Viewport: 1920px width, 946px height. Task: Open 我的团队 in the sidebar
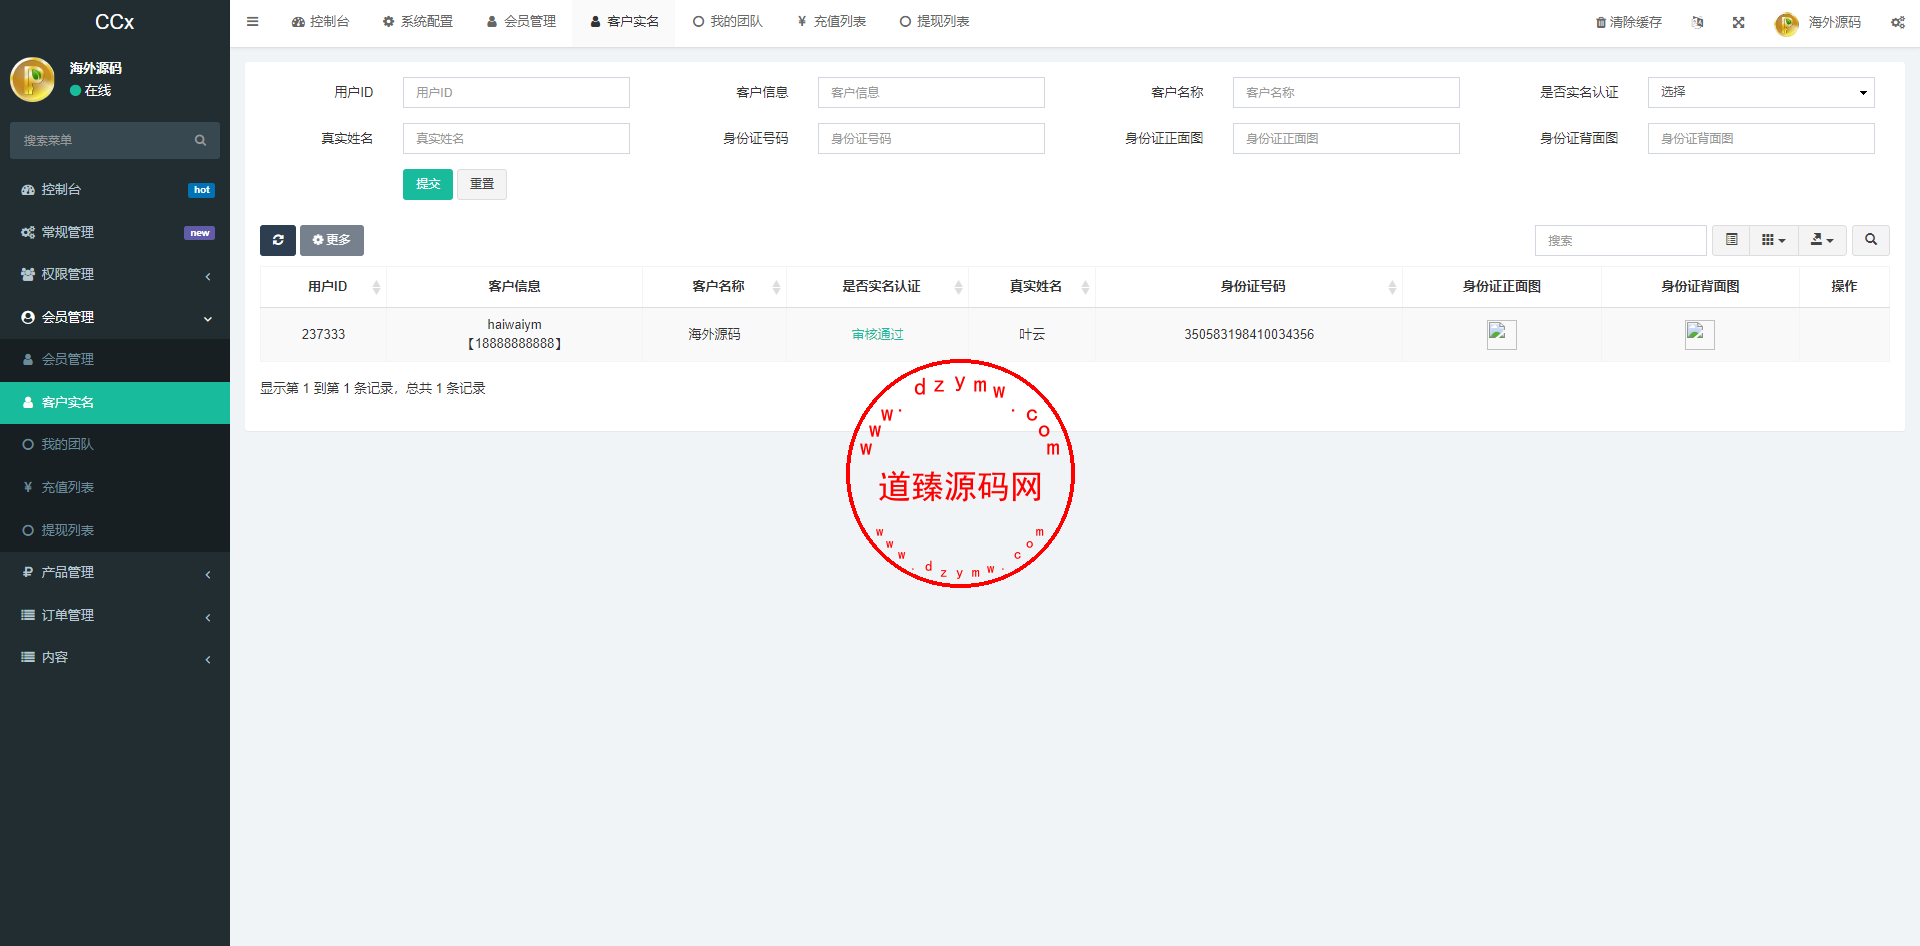[115, 444]
